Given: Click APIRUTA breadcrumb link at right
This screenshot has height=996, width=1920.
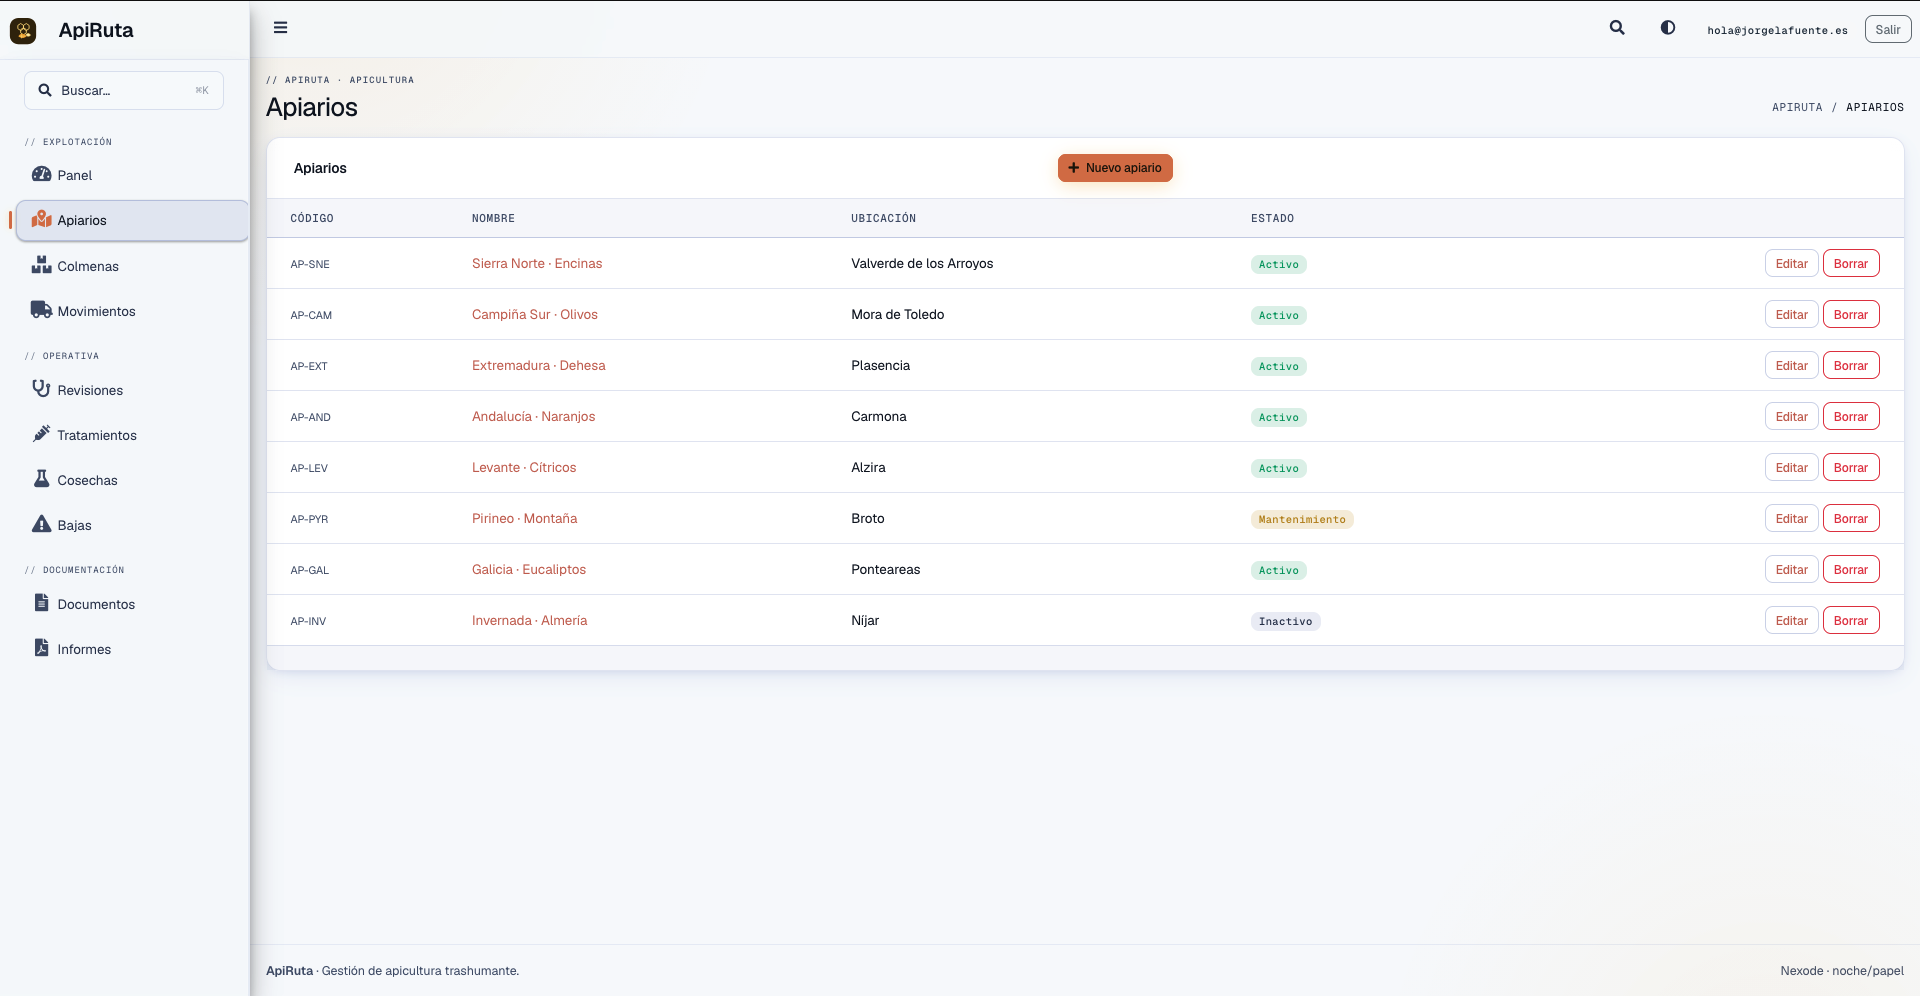Looking at the screenshot, I should tap(1797, 107).
